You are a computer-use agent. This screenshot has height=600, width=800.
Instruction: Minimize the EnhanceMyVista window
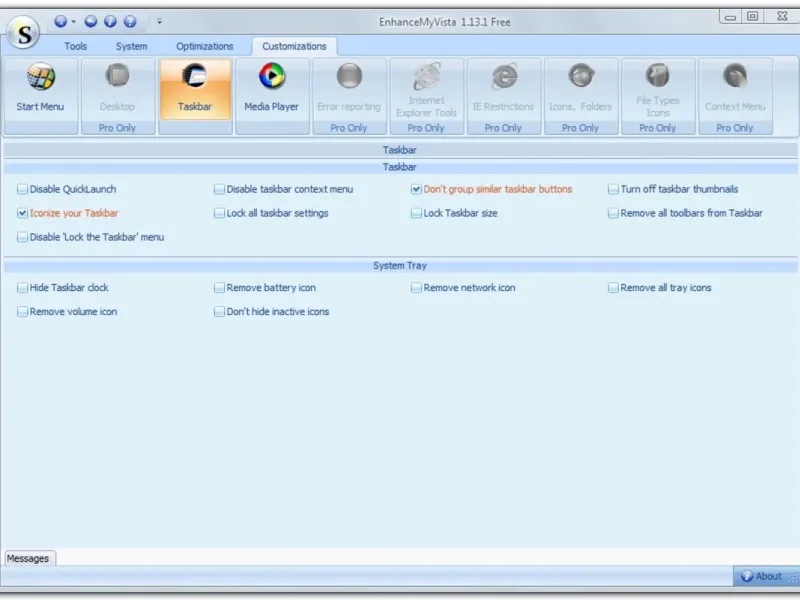tap(730, 17)
